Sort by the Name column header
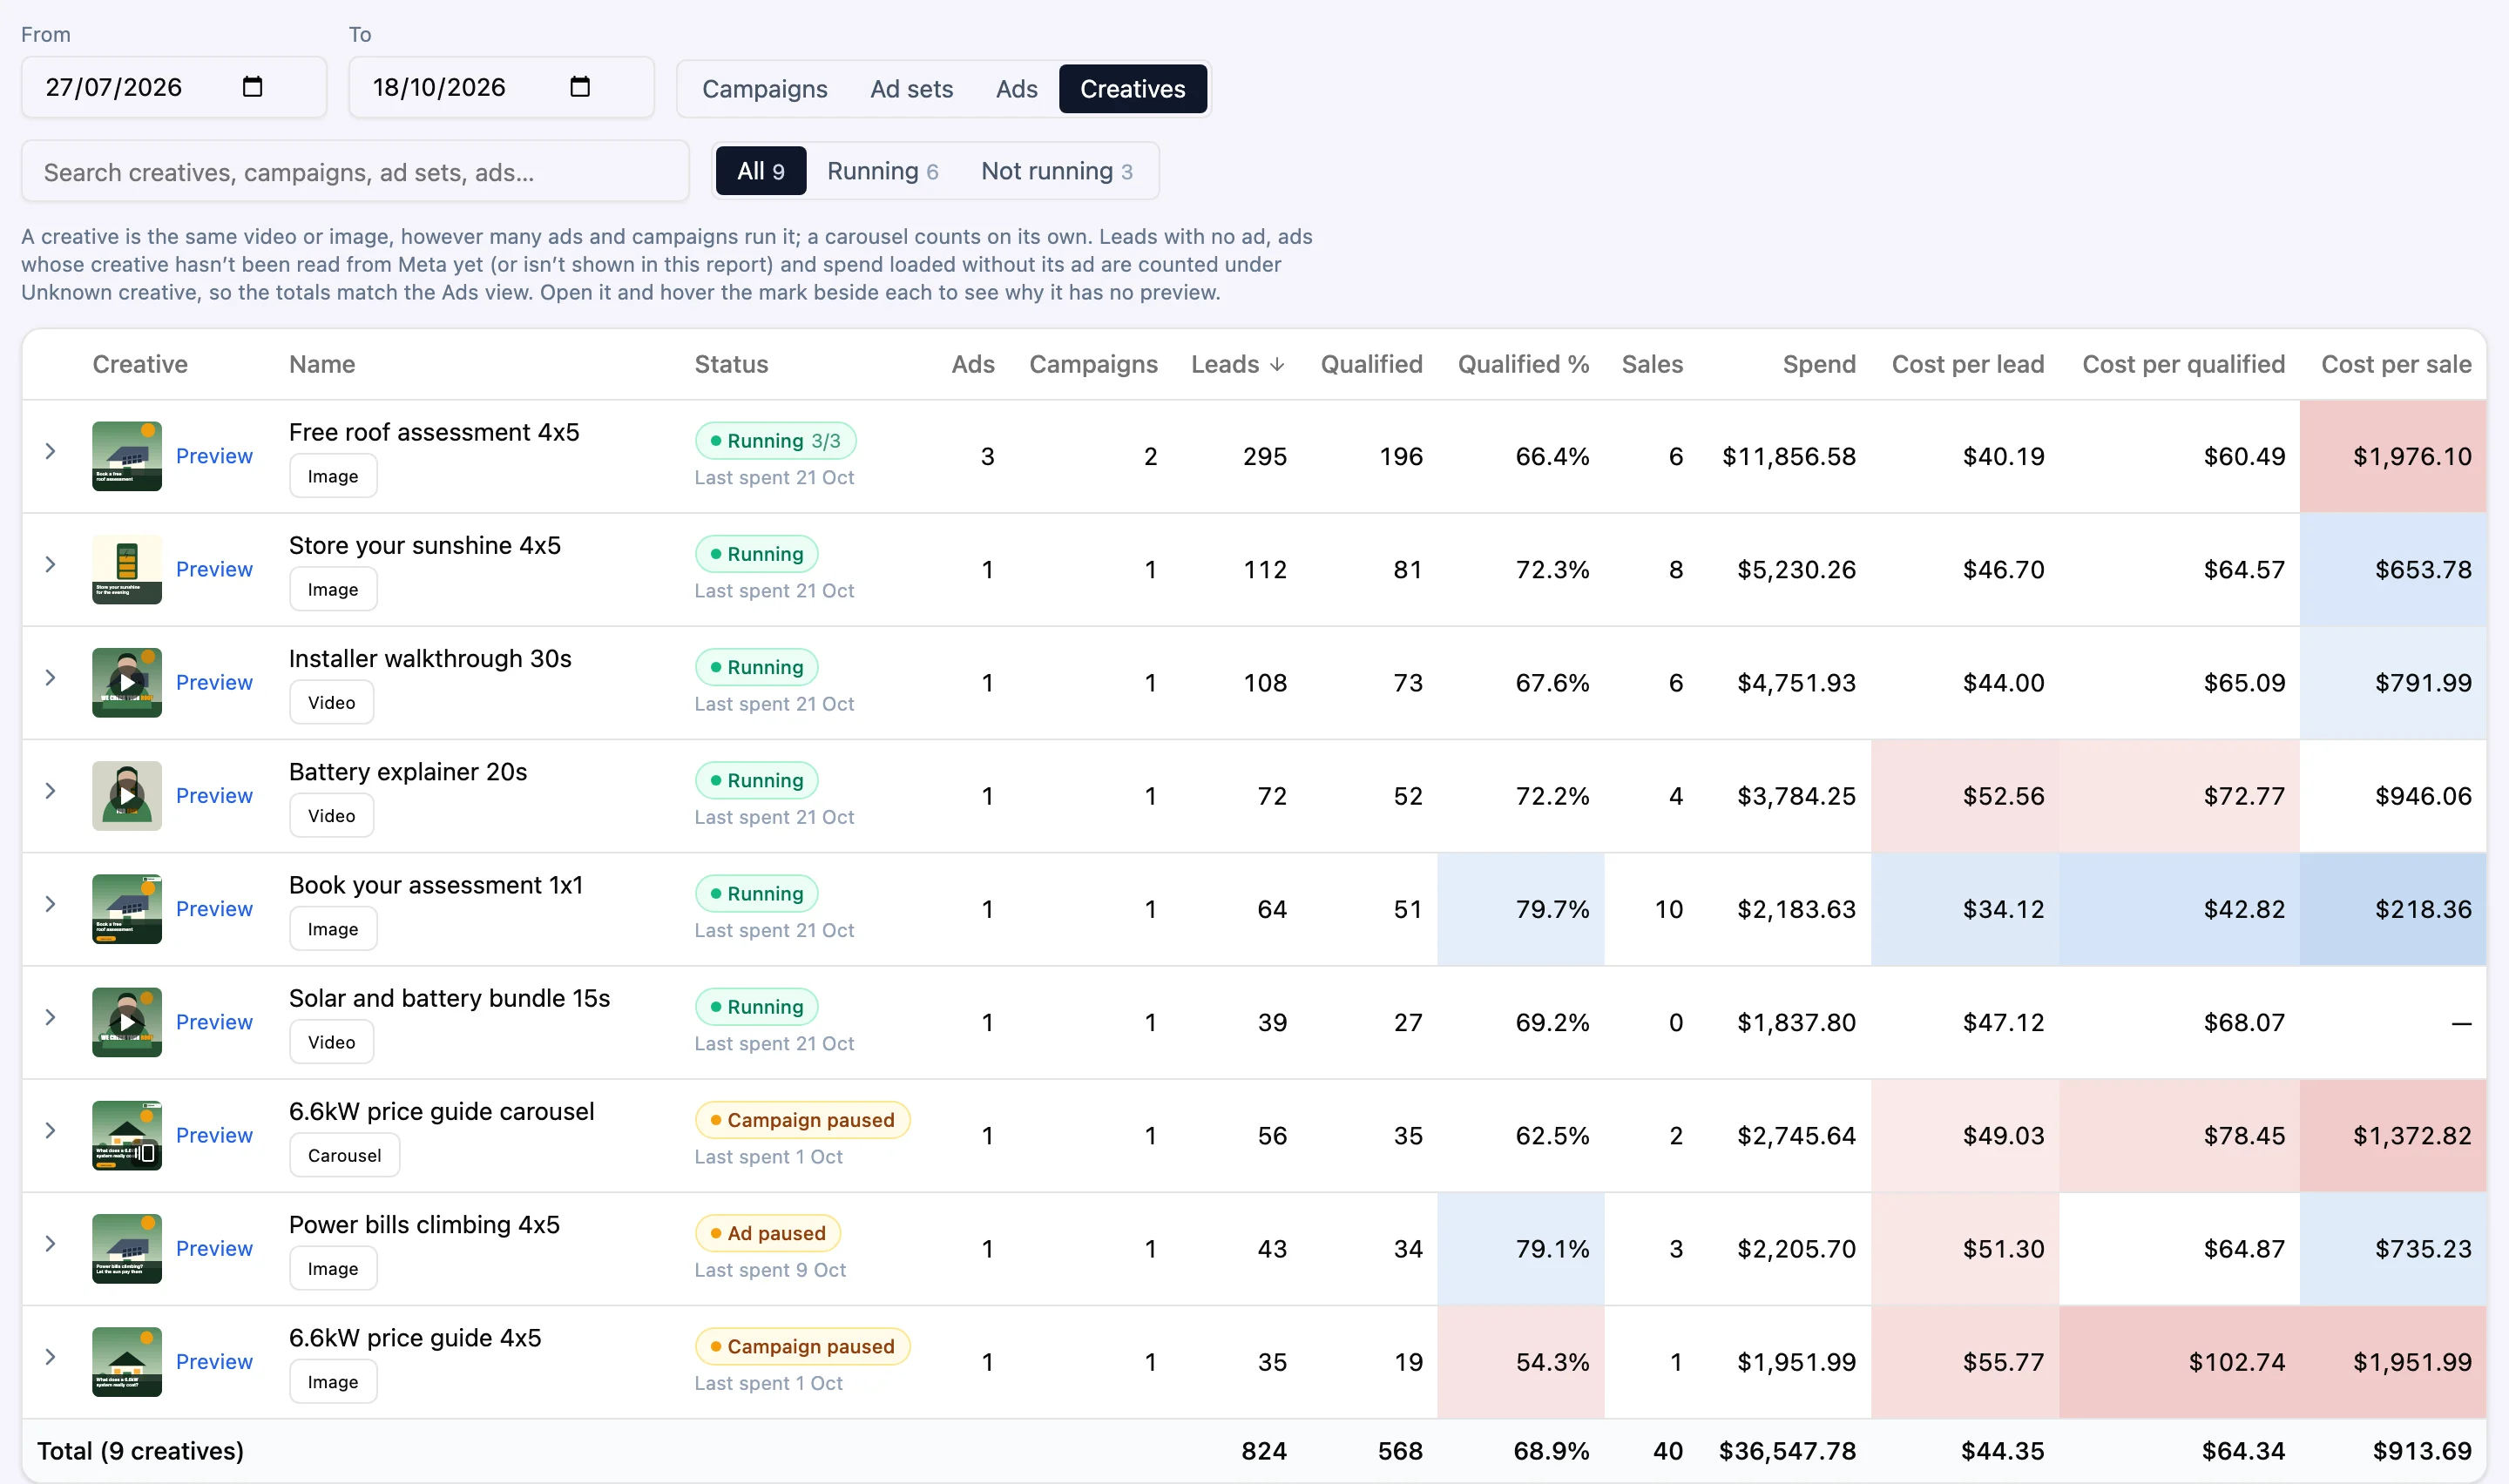2509x1484 pixels. click(x=322, y=364)
